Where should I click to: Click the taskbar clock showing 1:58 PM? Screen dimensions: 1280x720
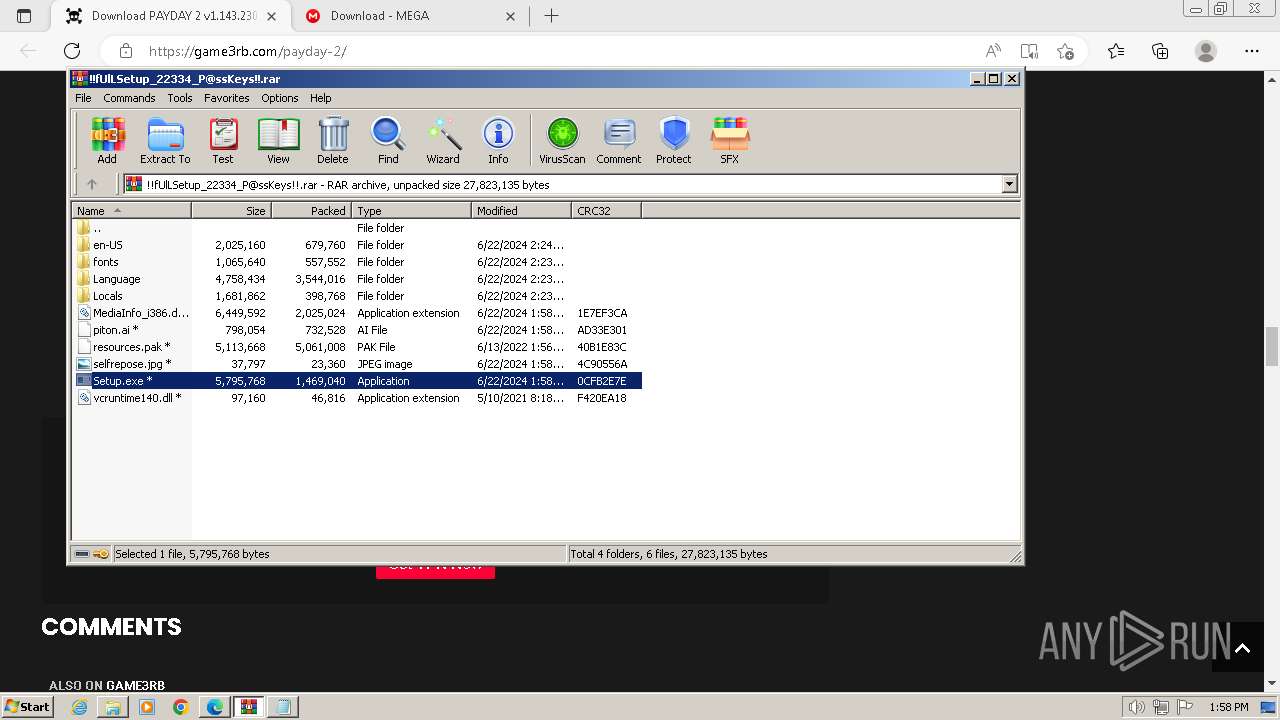pos(1229,707)
